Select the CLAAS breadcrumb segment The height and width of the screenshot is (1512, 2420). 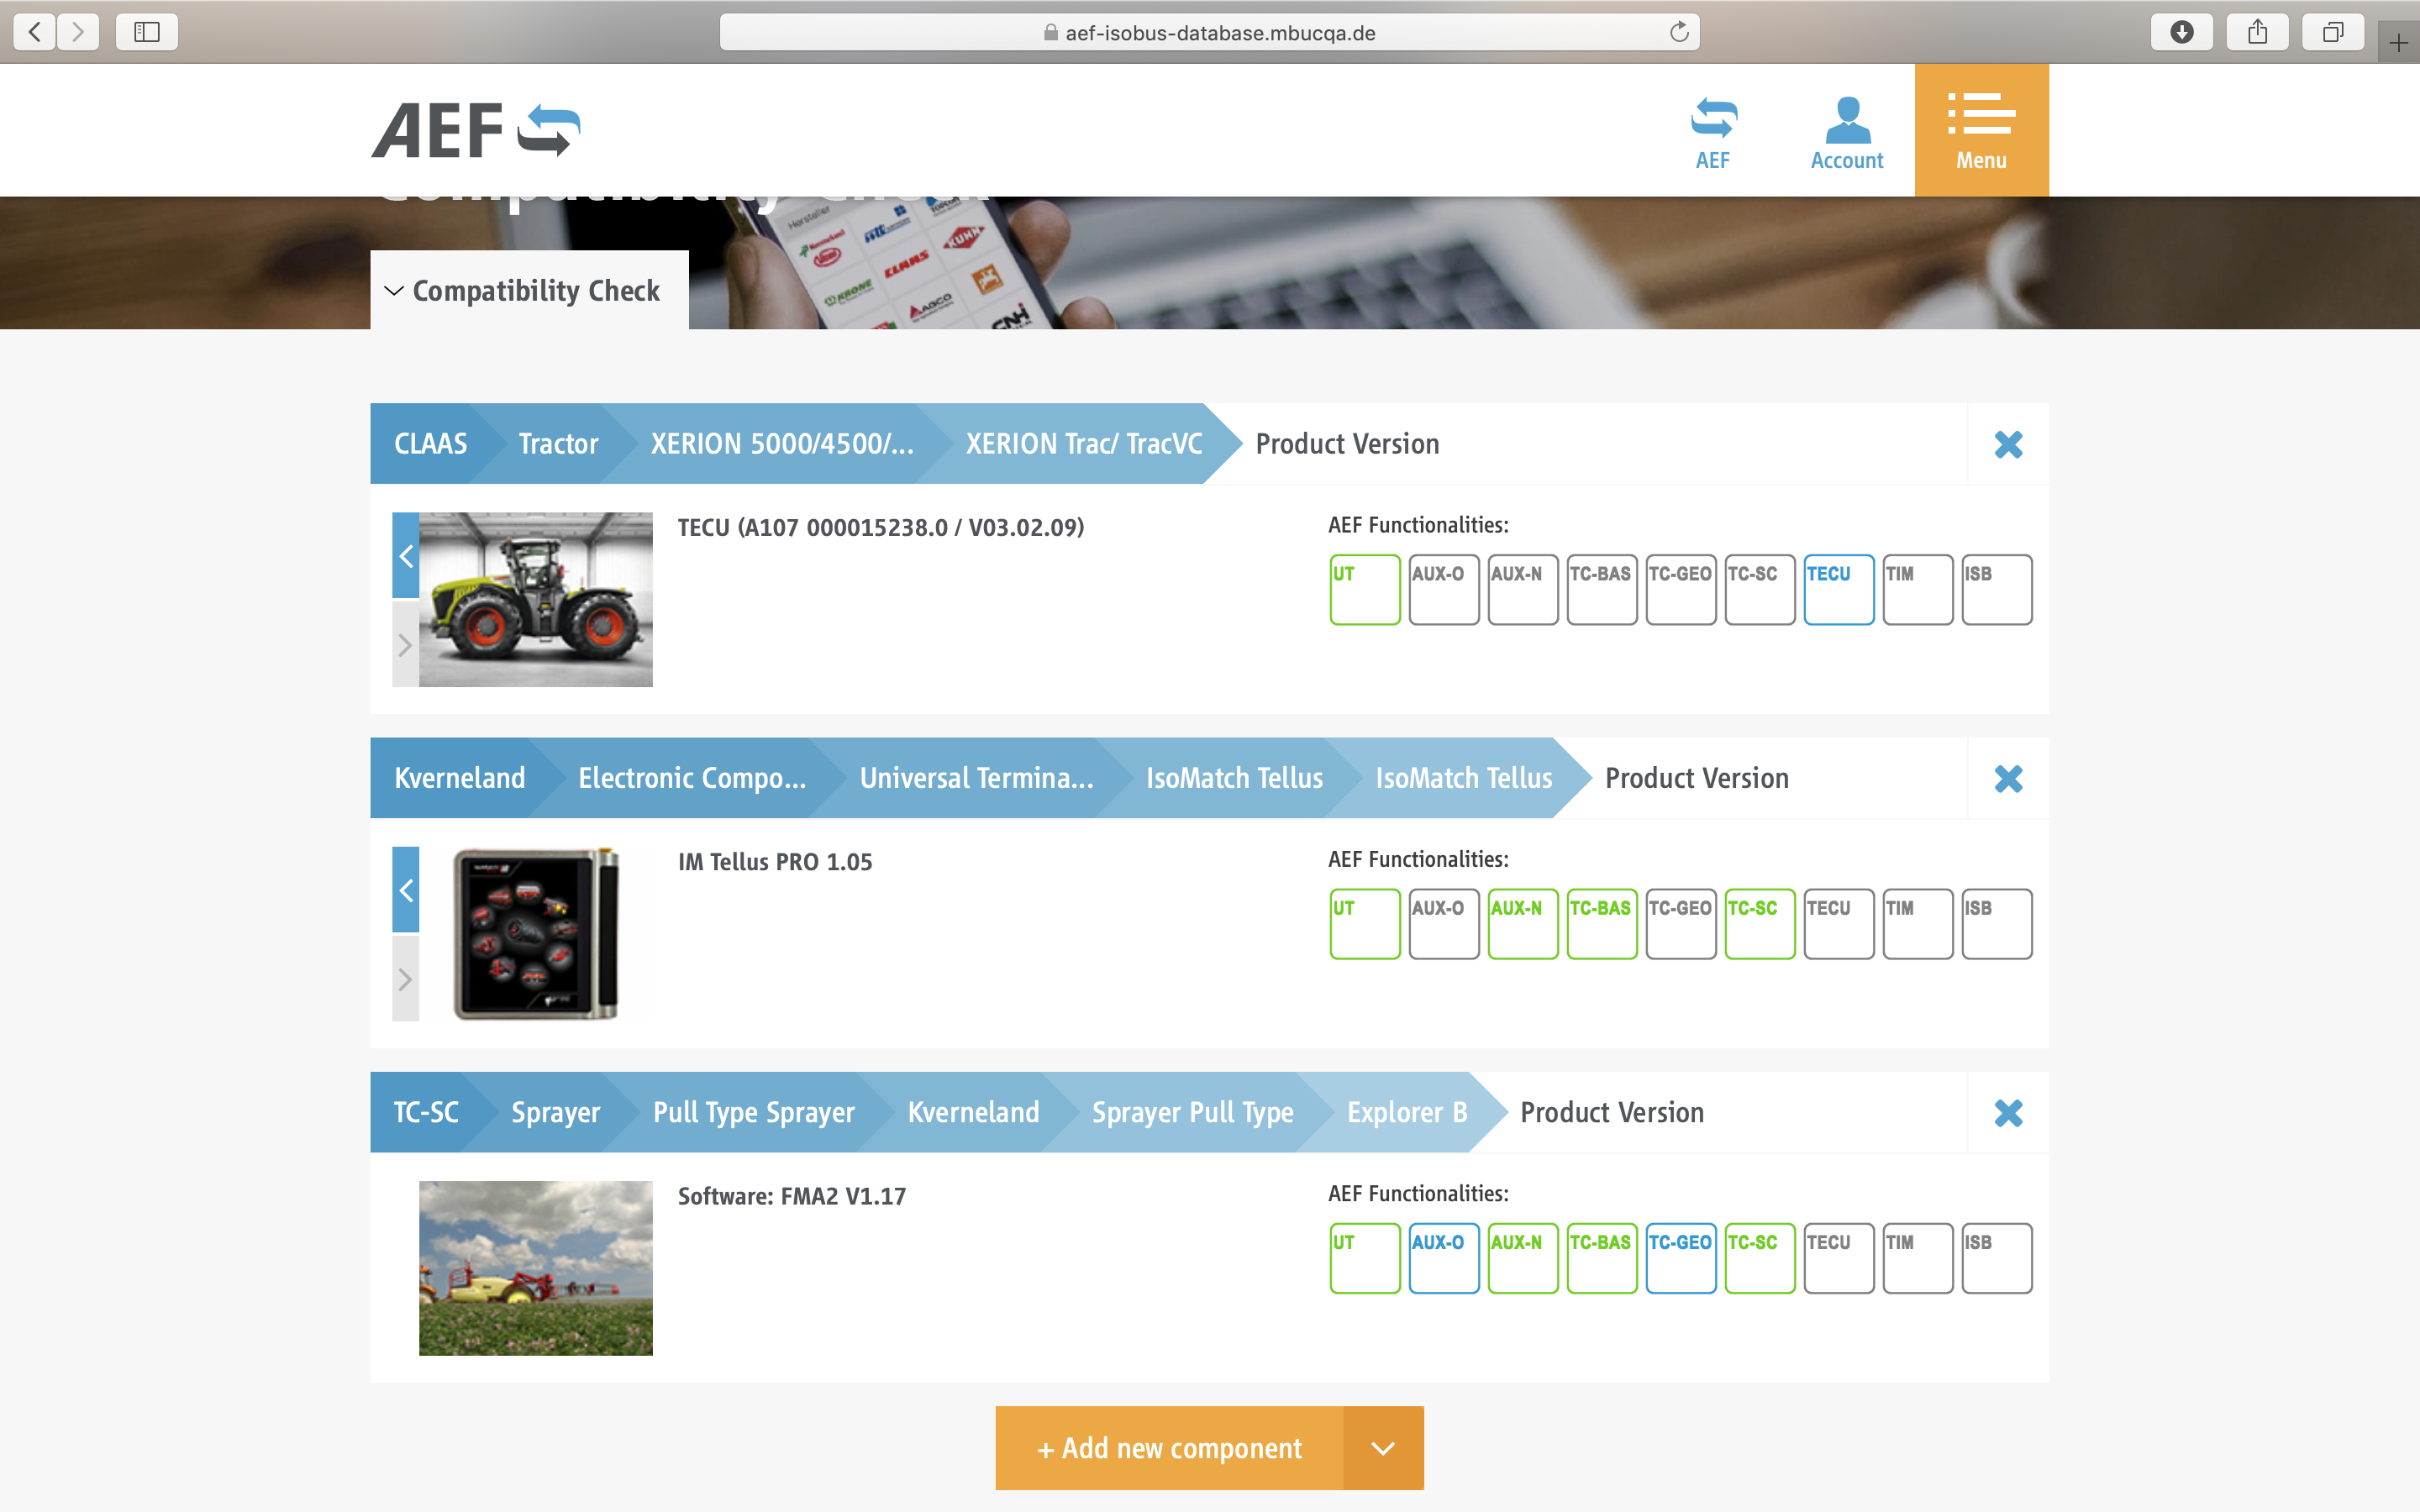point(430,444)
